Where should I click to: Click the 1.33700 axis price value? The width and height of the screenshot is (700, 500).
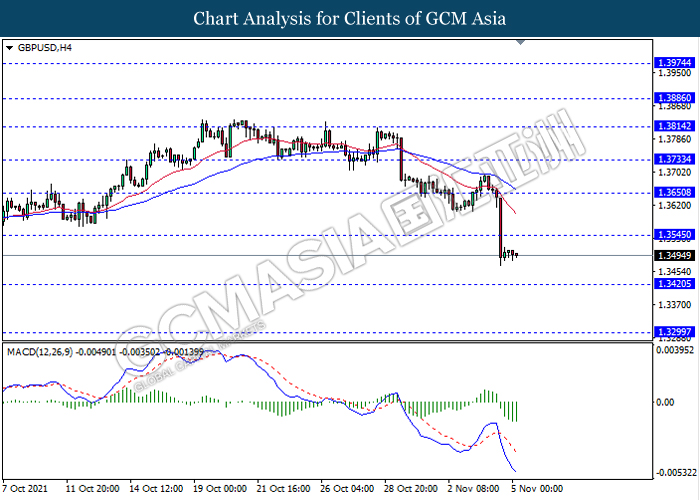click(x=675, y=304)
